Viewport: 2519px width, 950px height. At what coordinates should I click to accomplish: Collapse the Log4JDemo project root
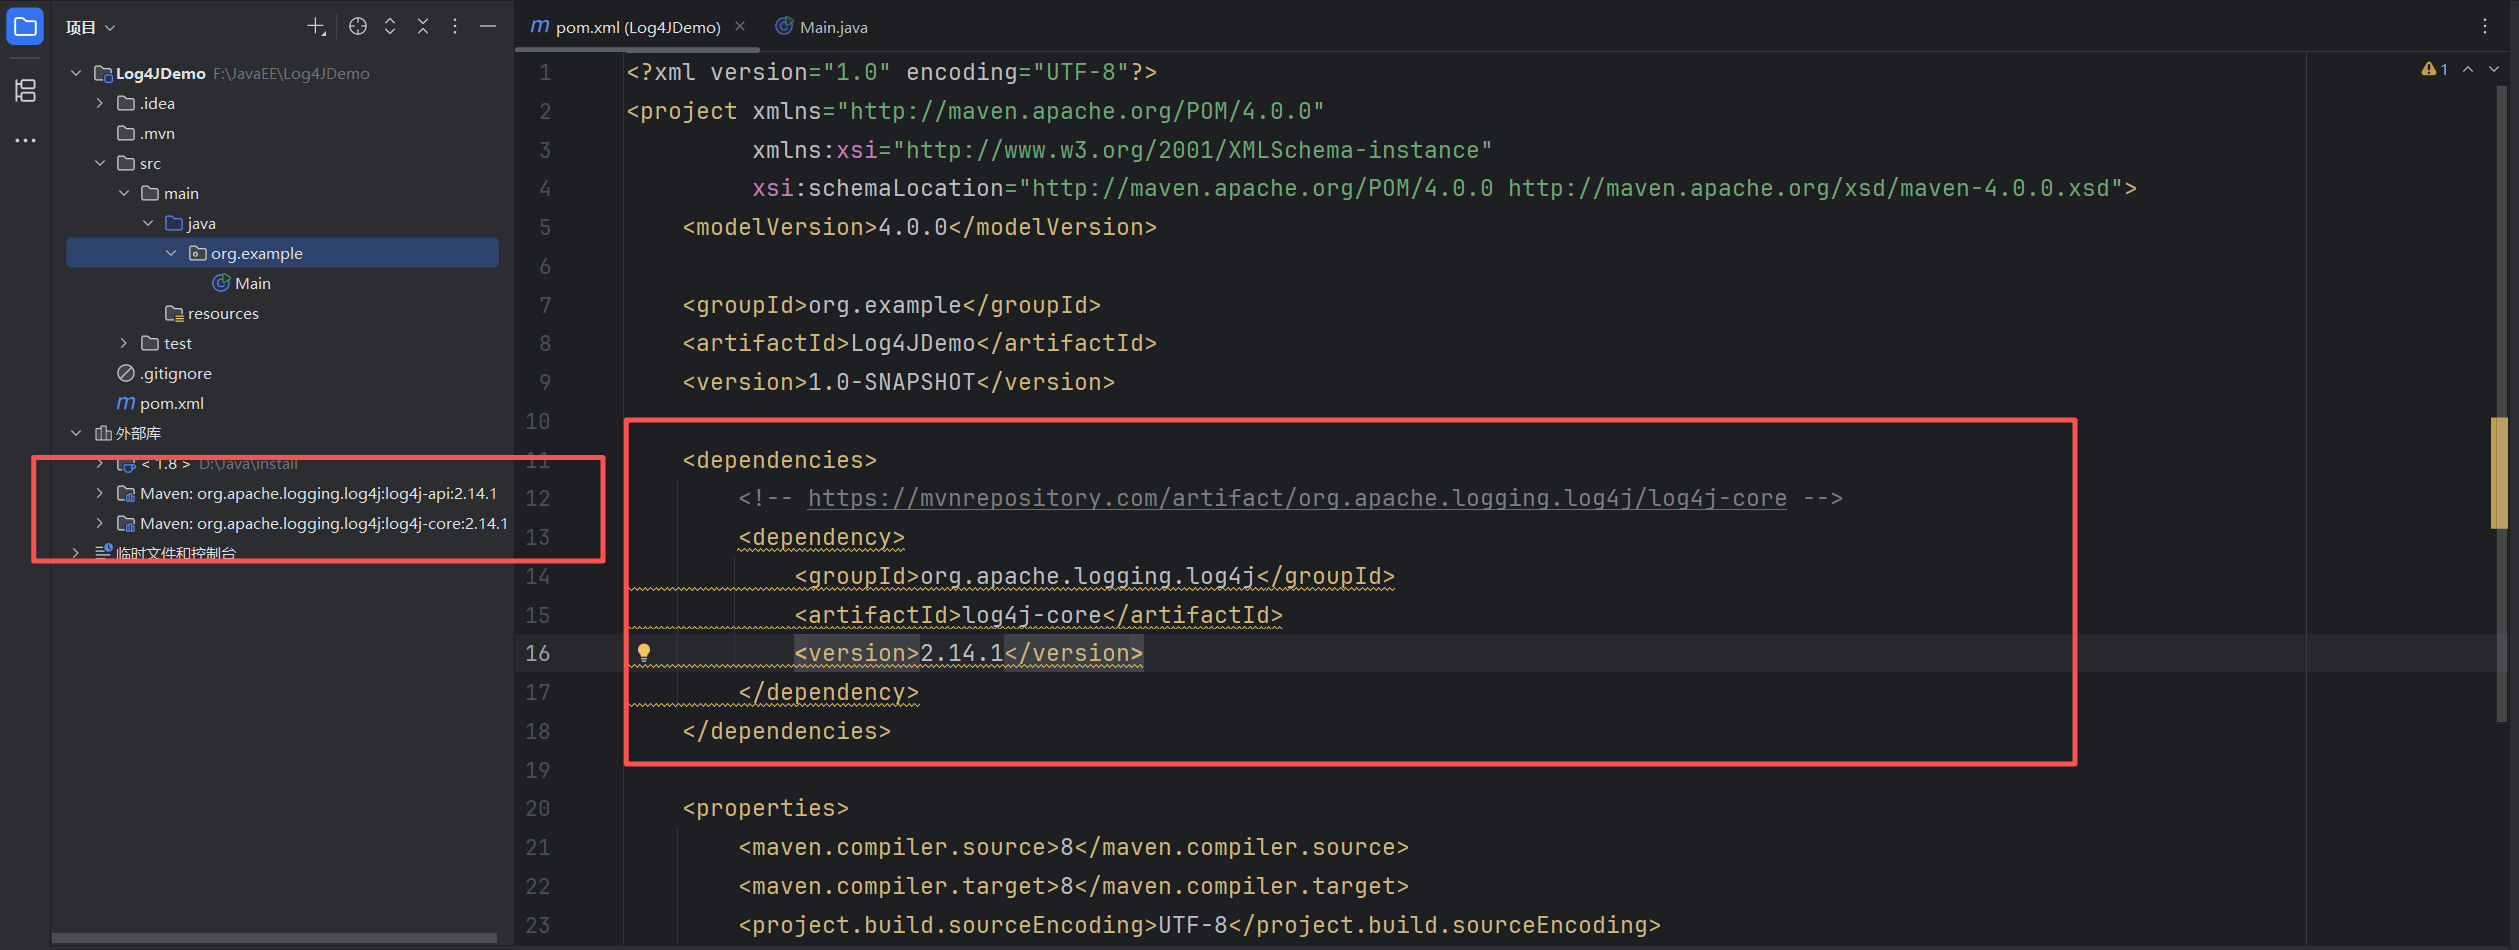point(76,73)
